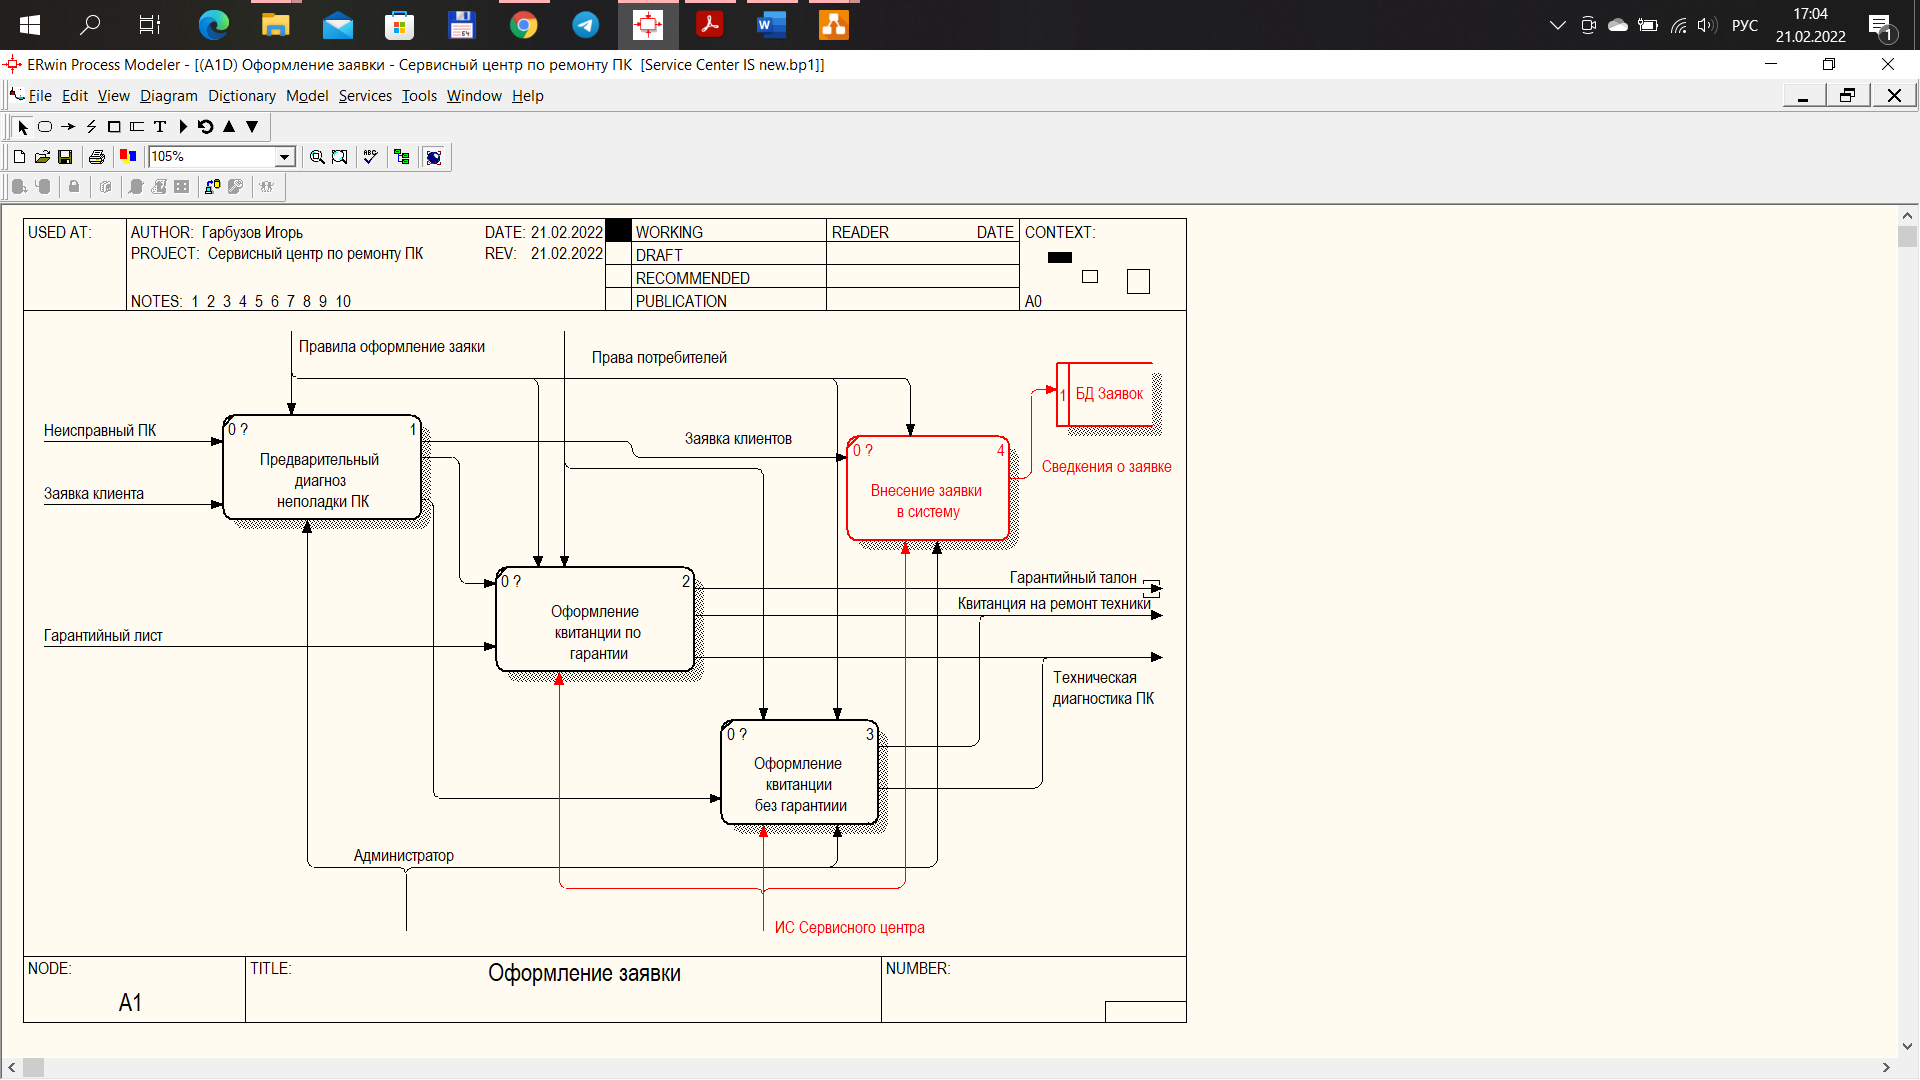1920x1080 pixels.
Task: Pick the Data Store tool
Action: (x=137, y=127)
